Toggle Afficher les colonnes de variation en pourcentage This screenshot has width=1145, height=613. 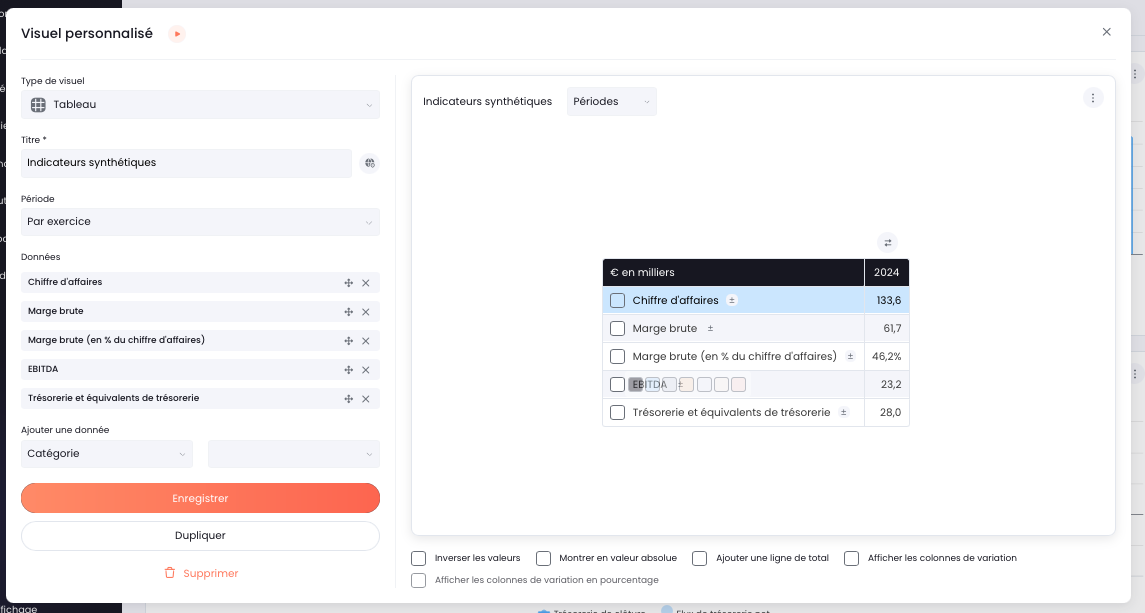pos(418,580)
